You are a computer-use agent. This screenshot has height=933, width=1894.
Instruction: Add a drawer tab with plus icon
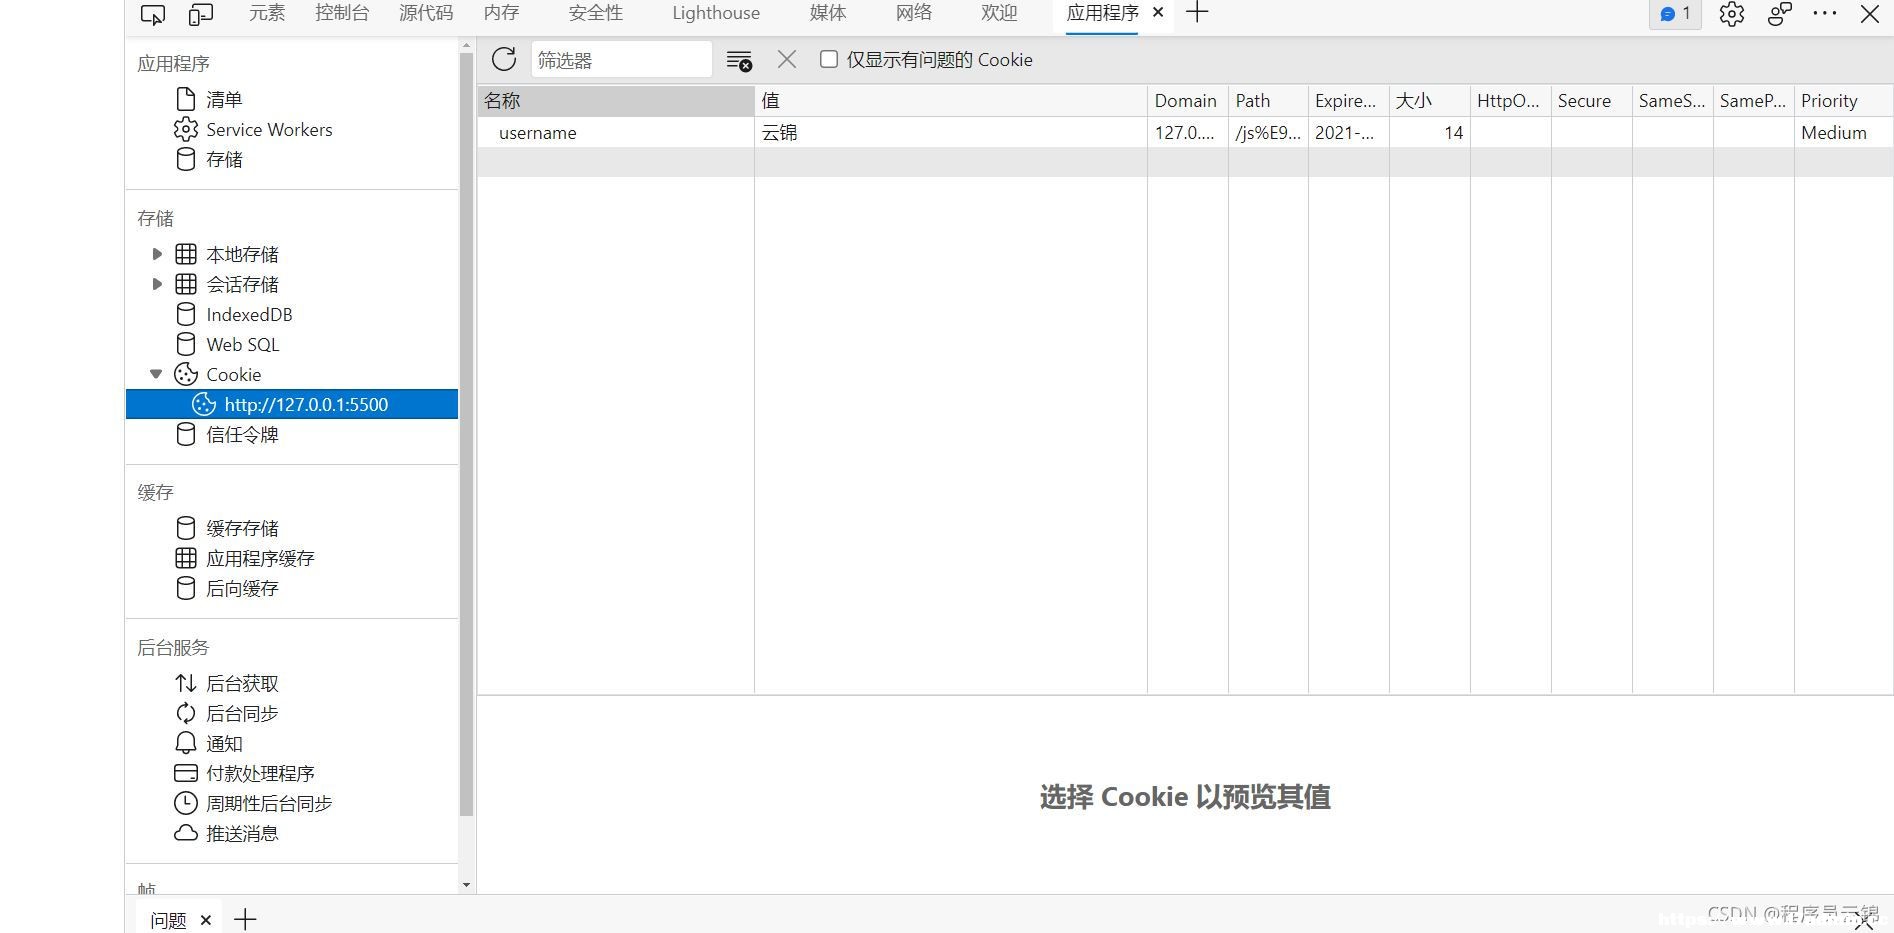tap(245, 919)
